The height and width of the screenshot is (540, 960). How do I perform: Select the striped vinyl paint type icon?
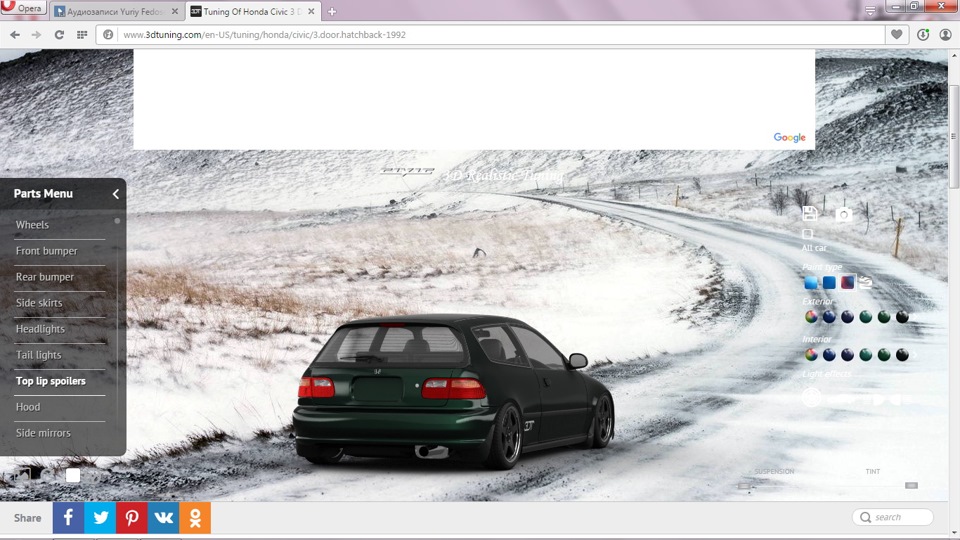click(865, 282)
